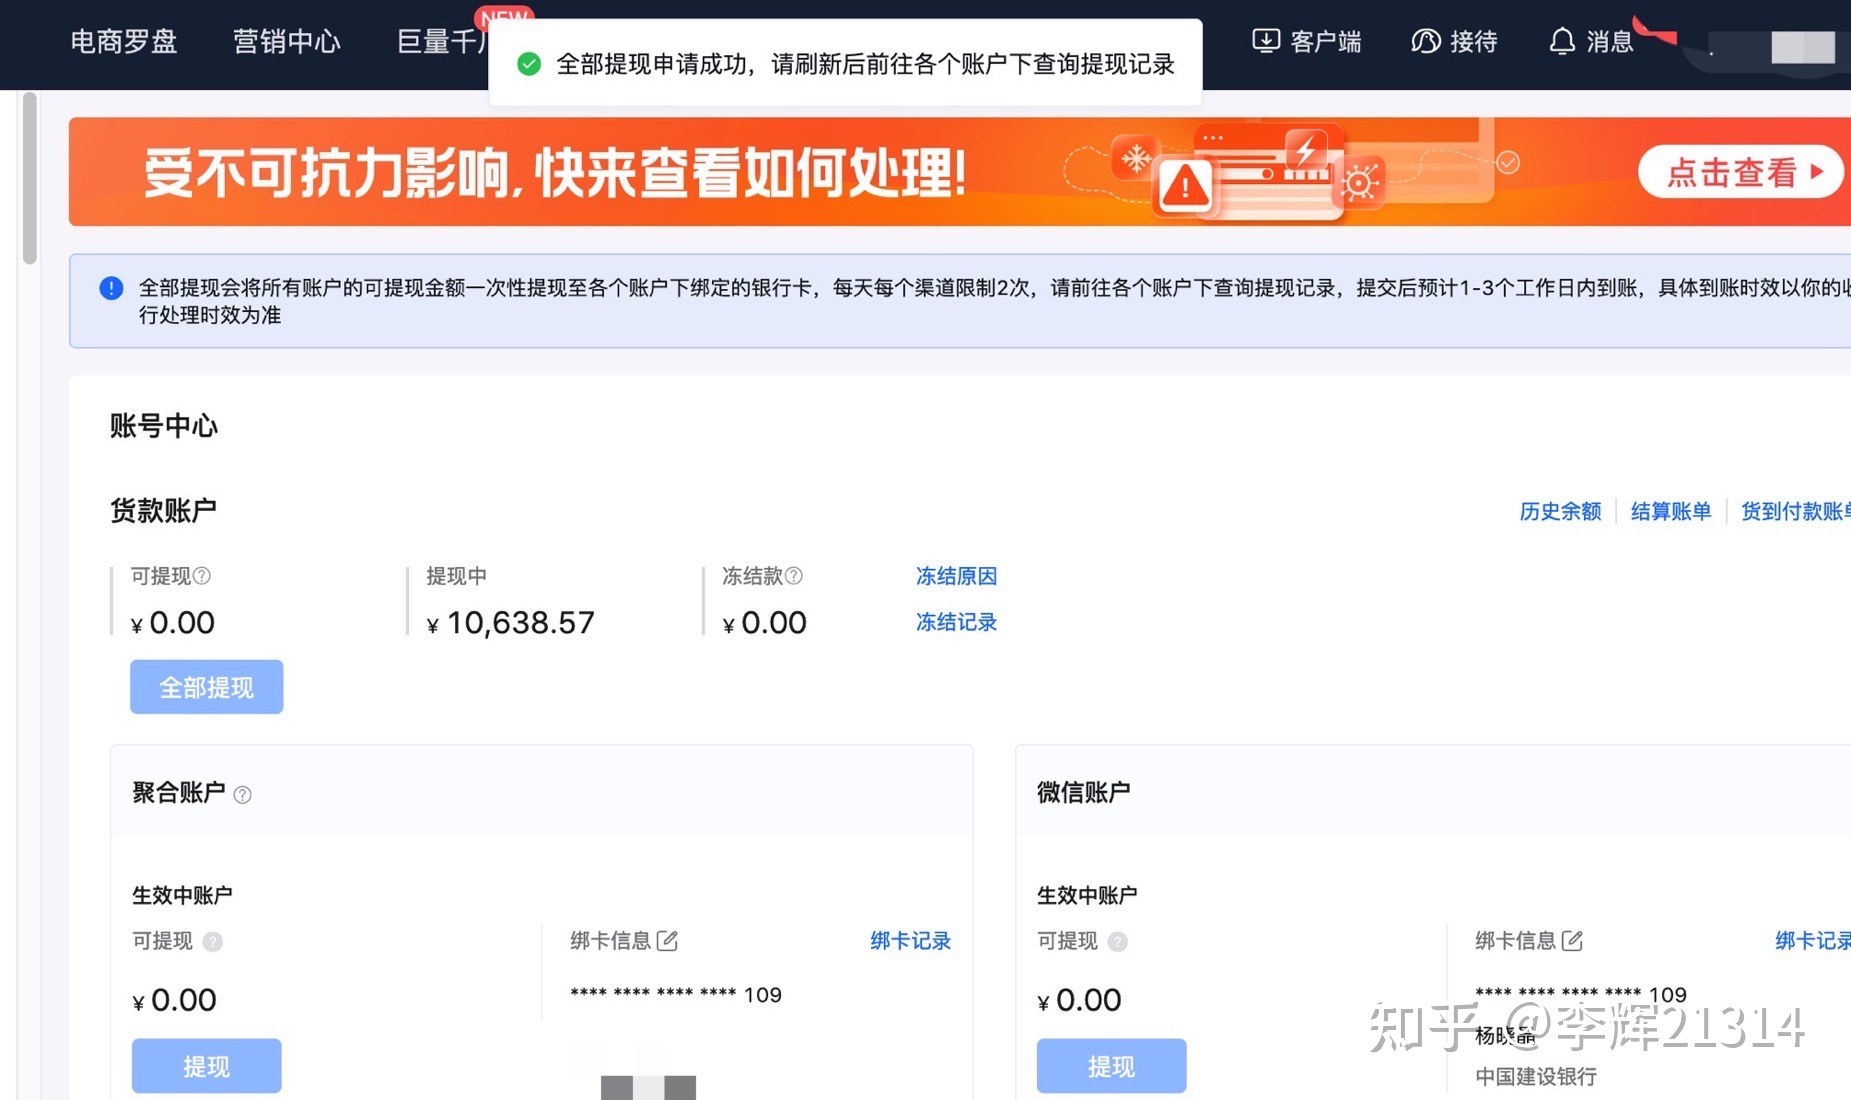Viewport: 1851px width, 1100px height.
Task: Click help icon by 微信账户 可提现
Action: 1117,941
